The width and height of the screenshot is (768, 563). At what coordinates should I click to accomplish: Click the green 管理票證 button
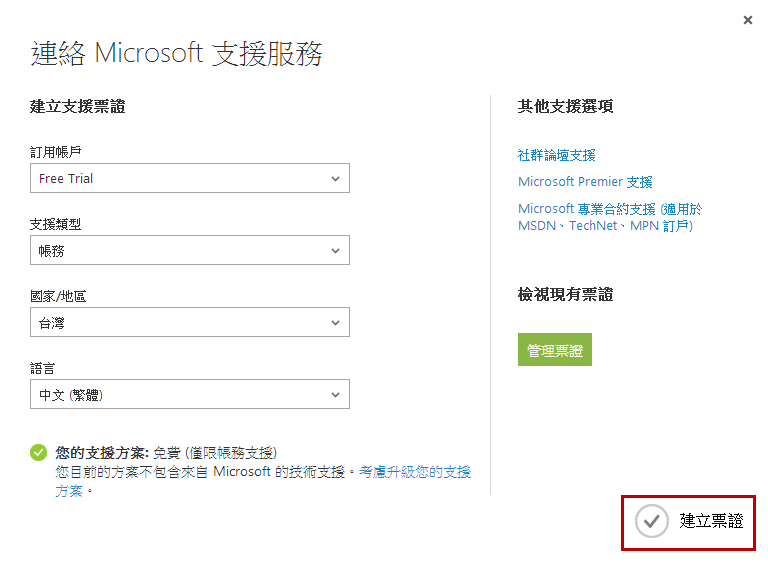click(x=555, y=350)
